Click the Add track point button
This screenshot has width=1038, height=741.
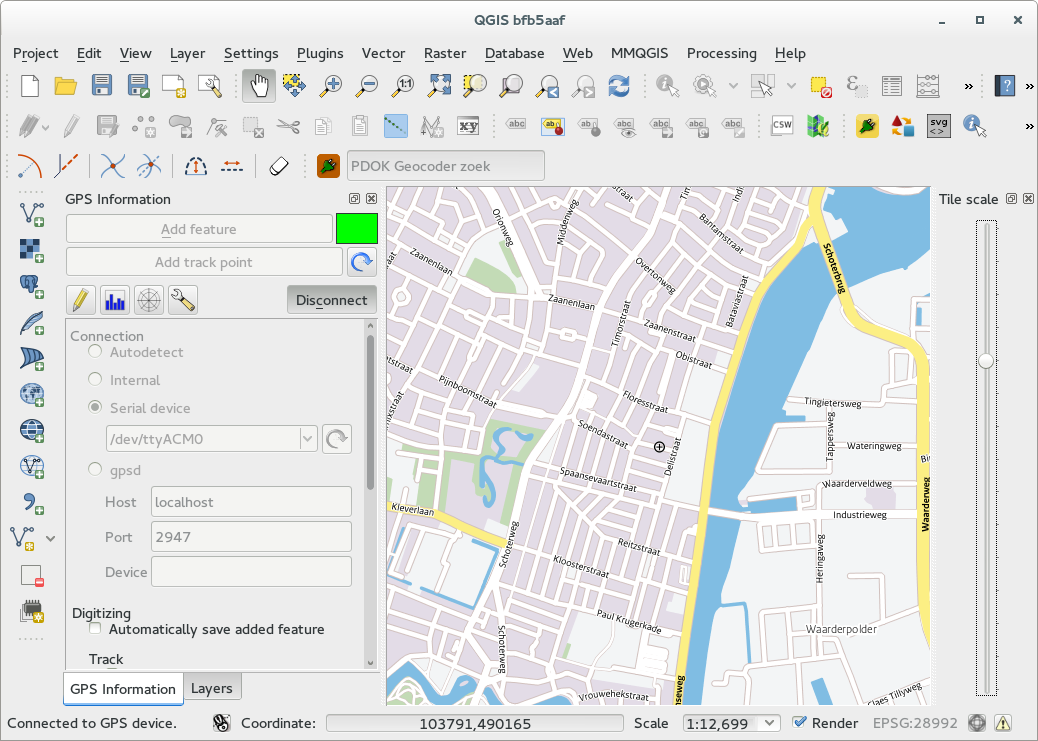click(204, 262)
